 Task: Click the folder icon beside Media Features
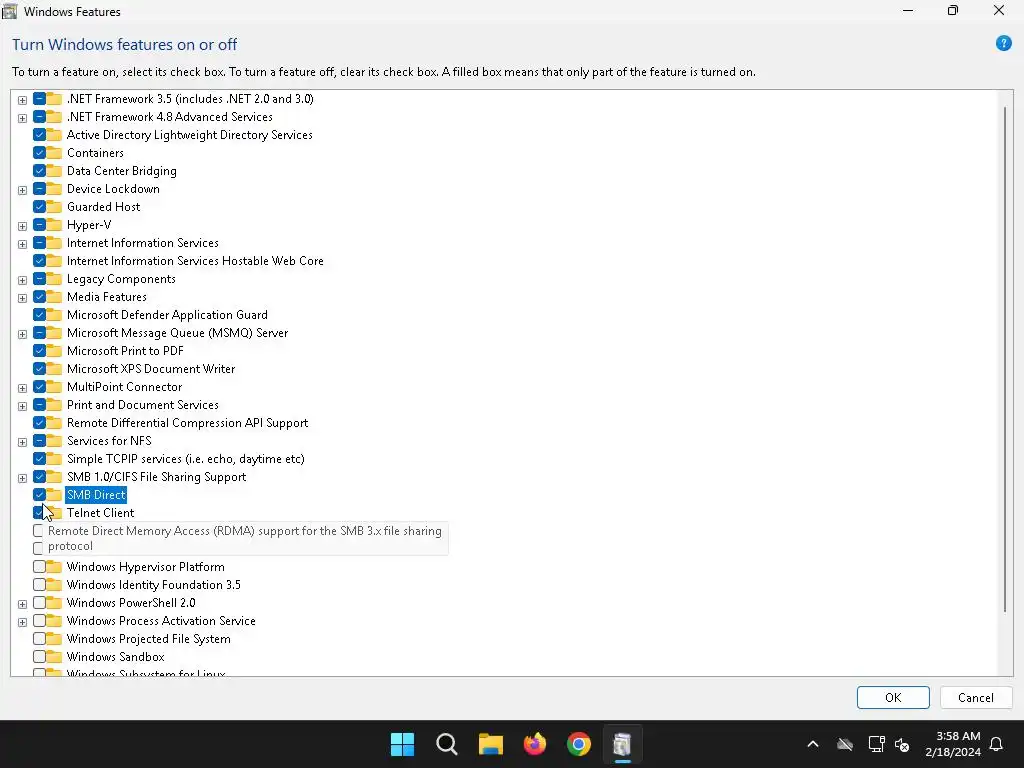click(54, 296)
